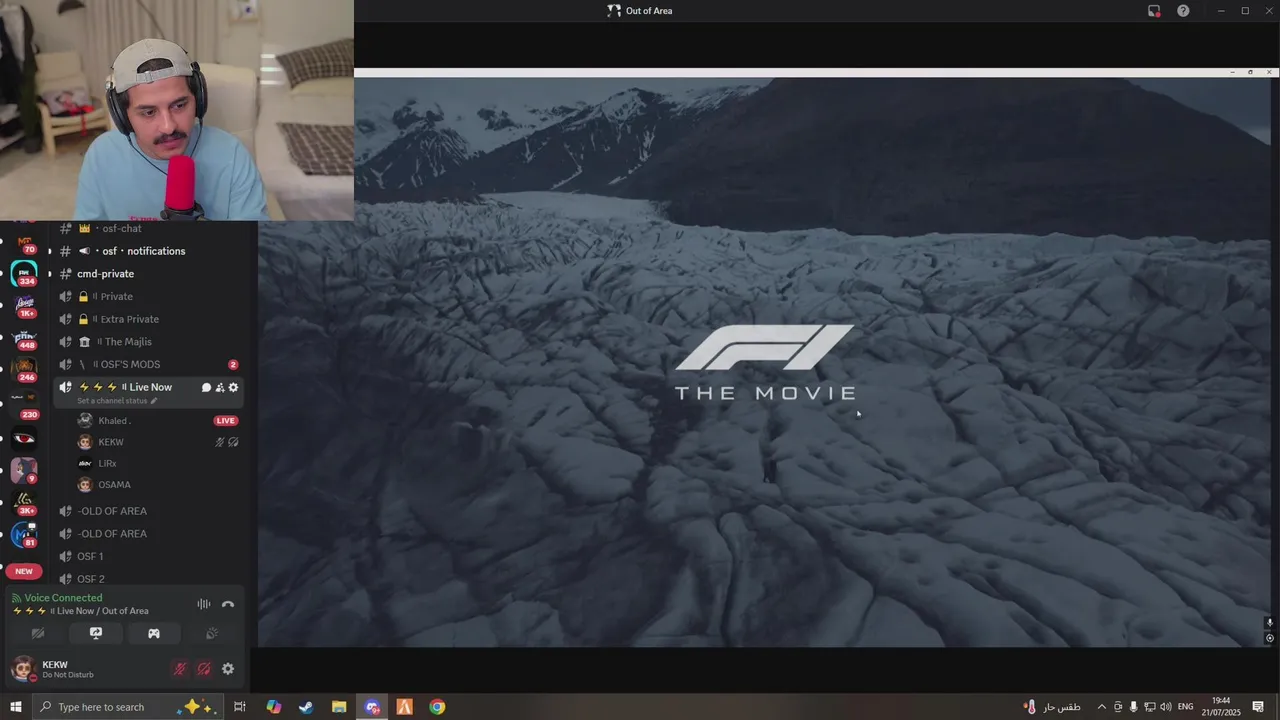
Task: Click the NEW mentions pill in server list
Action: click(24, 571)
